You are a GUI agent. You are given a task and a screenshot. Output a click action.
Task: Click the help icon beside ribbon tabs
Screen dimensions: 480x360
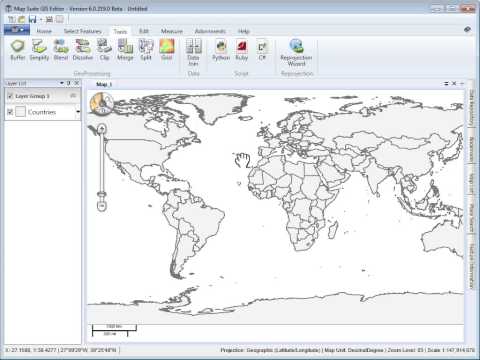(x=467, y=30)
